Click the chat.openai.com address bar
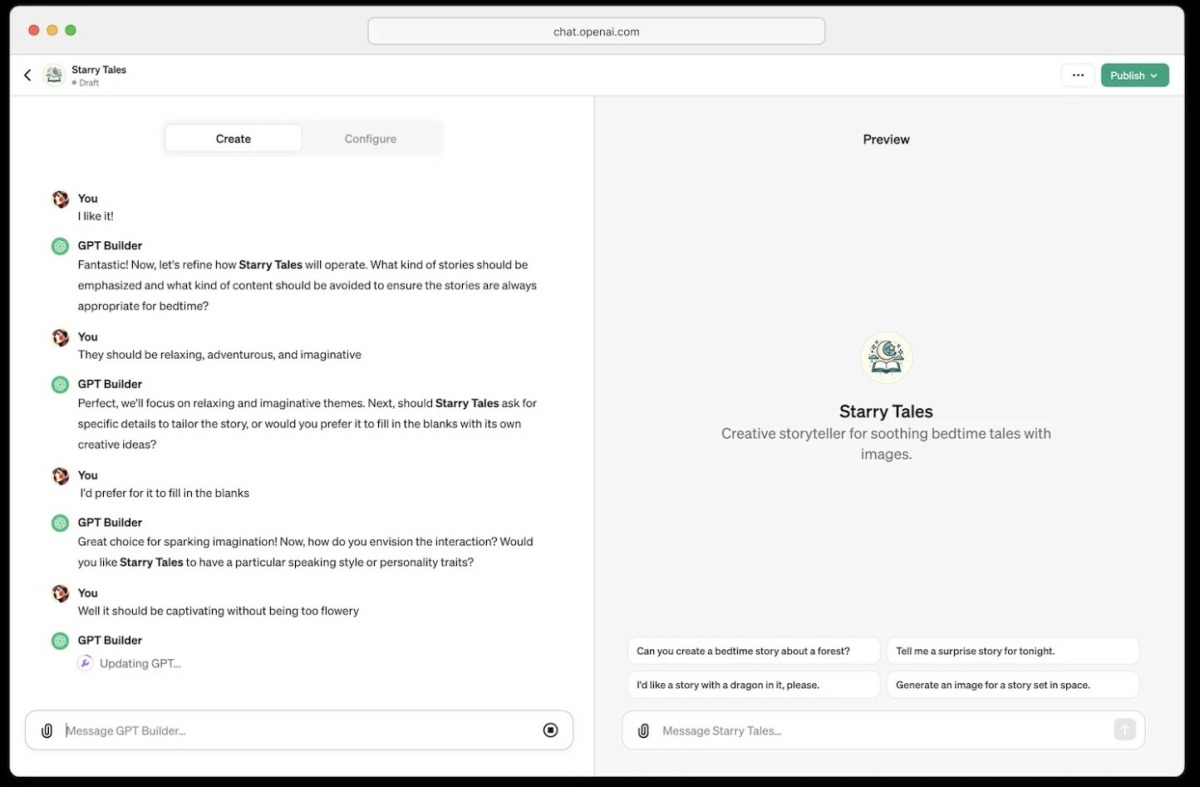The height and width of the screenshot is (787, 1200). [596, 31]
